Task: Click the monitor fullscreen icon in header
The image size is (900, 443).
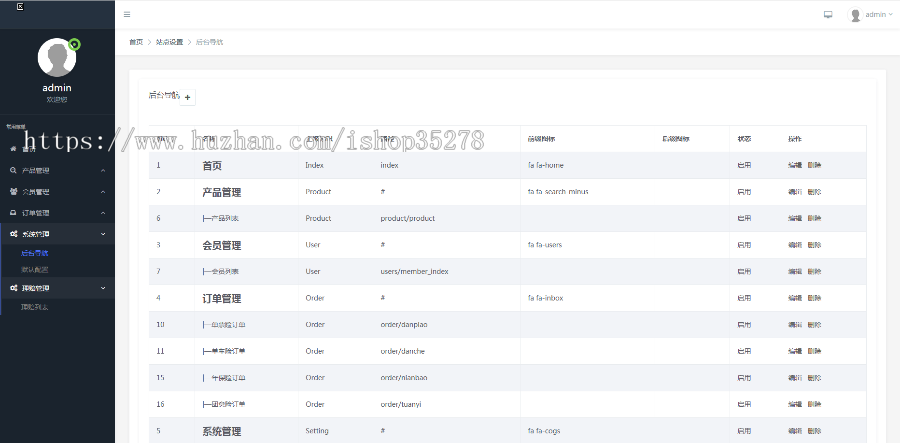Action: (x=828, y=15)
